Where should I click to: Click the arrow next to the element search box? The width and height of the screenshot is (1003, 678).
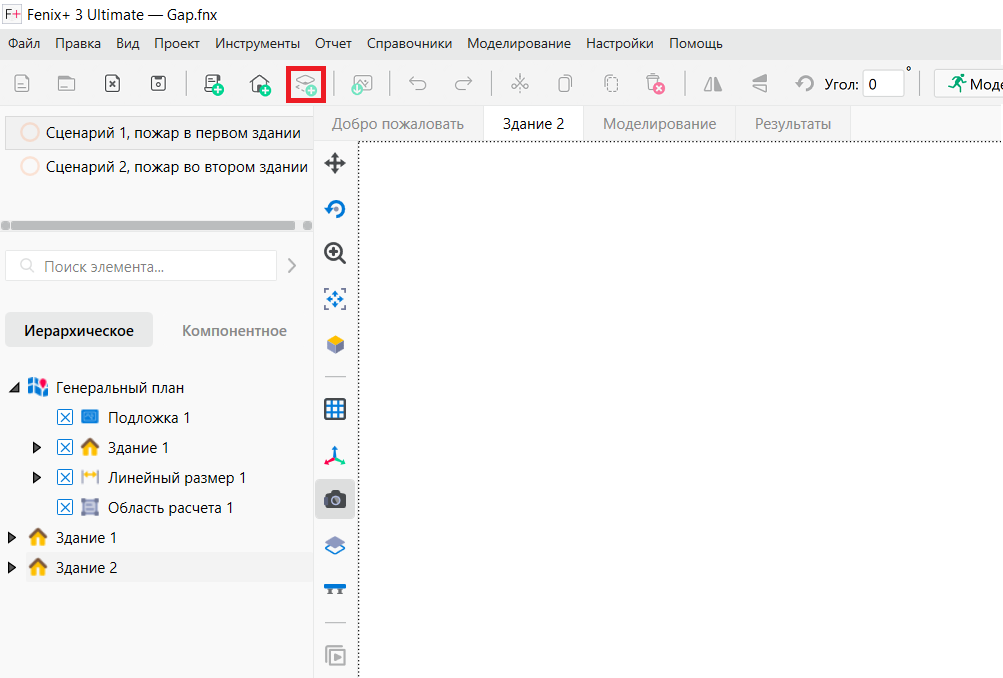[292, 265]
